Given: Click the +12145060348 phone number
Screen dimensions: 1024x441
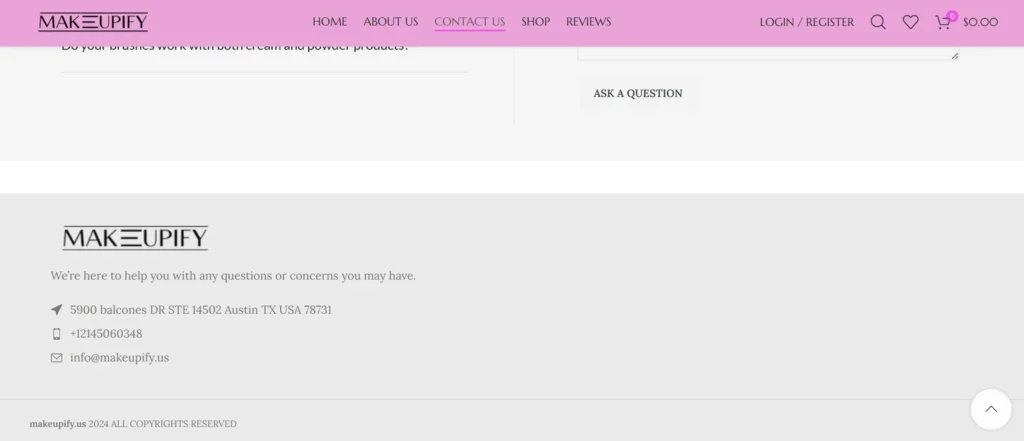Looking at the screenshot, I should click(106, 334).
